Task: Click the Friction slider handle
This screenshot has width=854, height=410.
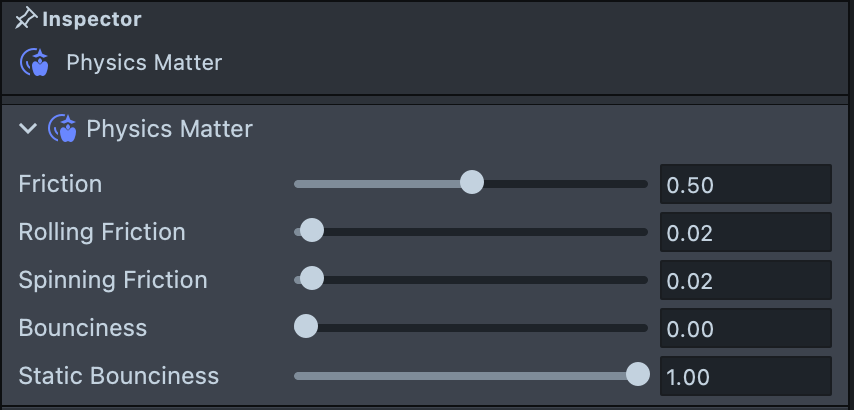Action: click(x=471, y=183)
